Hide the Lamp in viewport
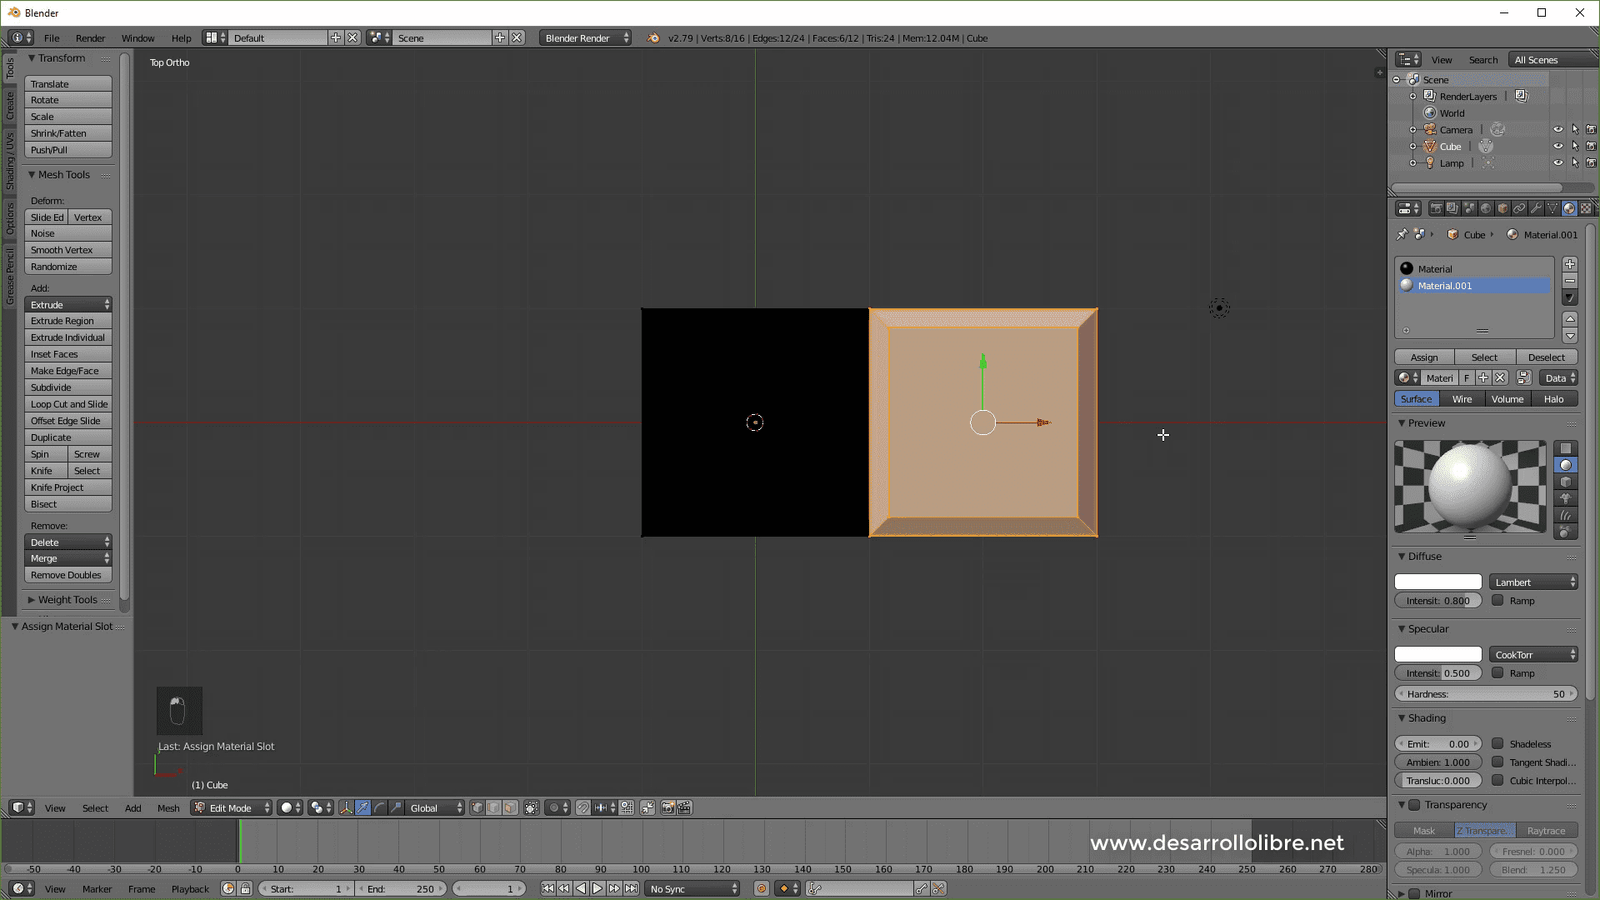 pyautogui.click(x=1558, y=163)
